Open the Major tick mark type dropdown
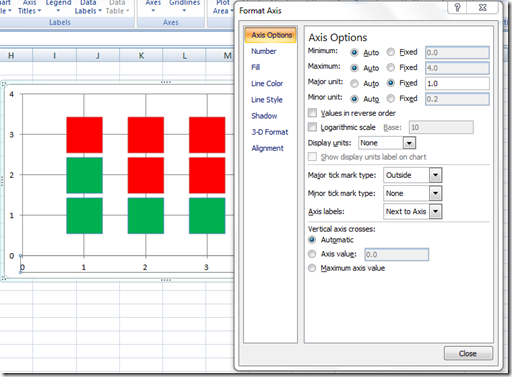The height and width of the screenshot is (377, 512). (435, 175)
